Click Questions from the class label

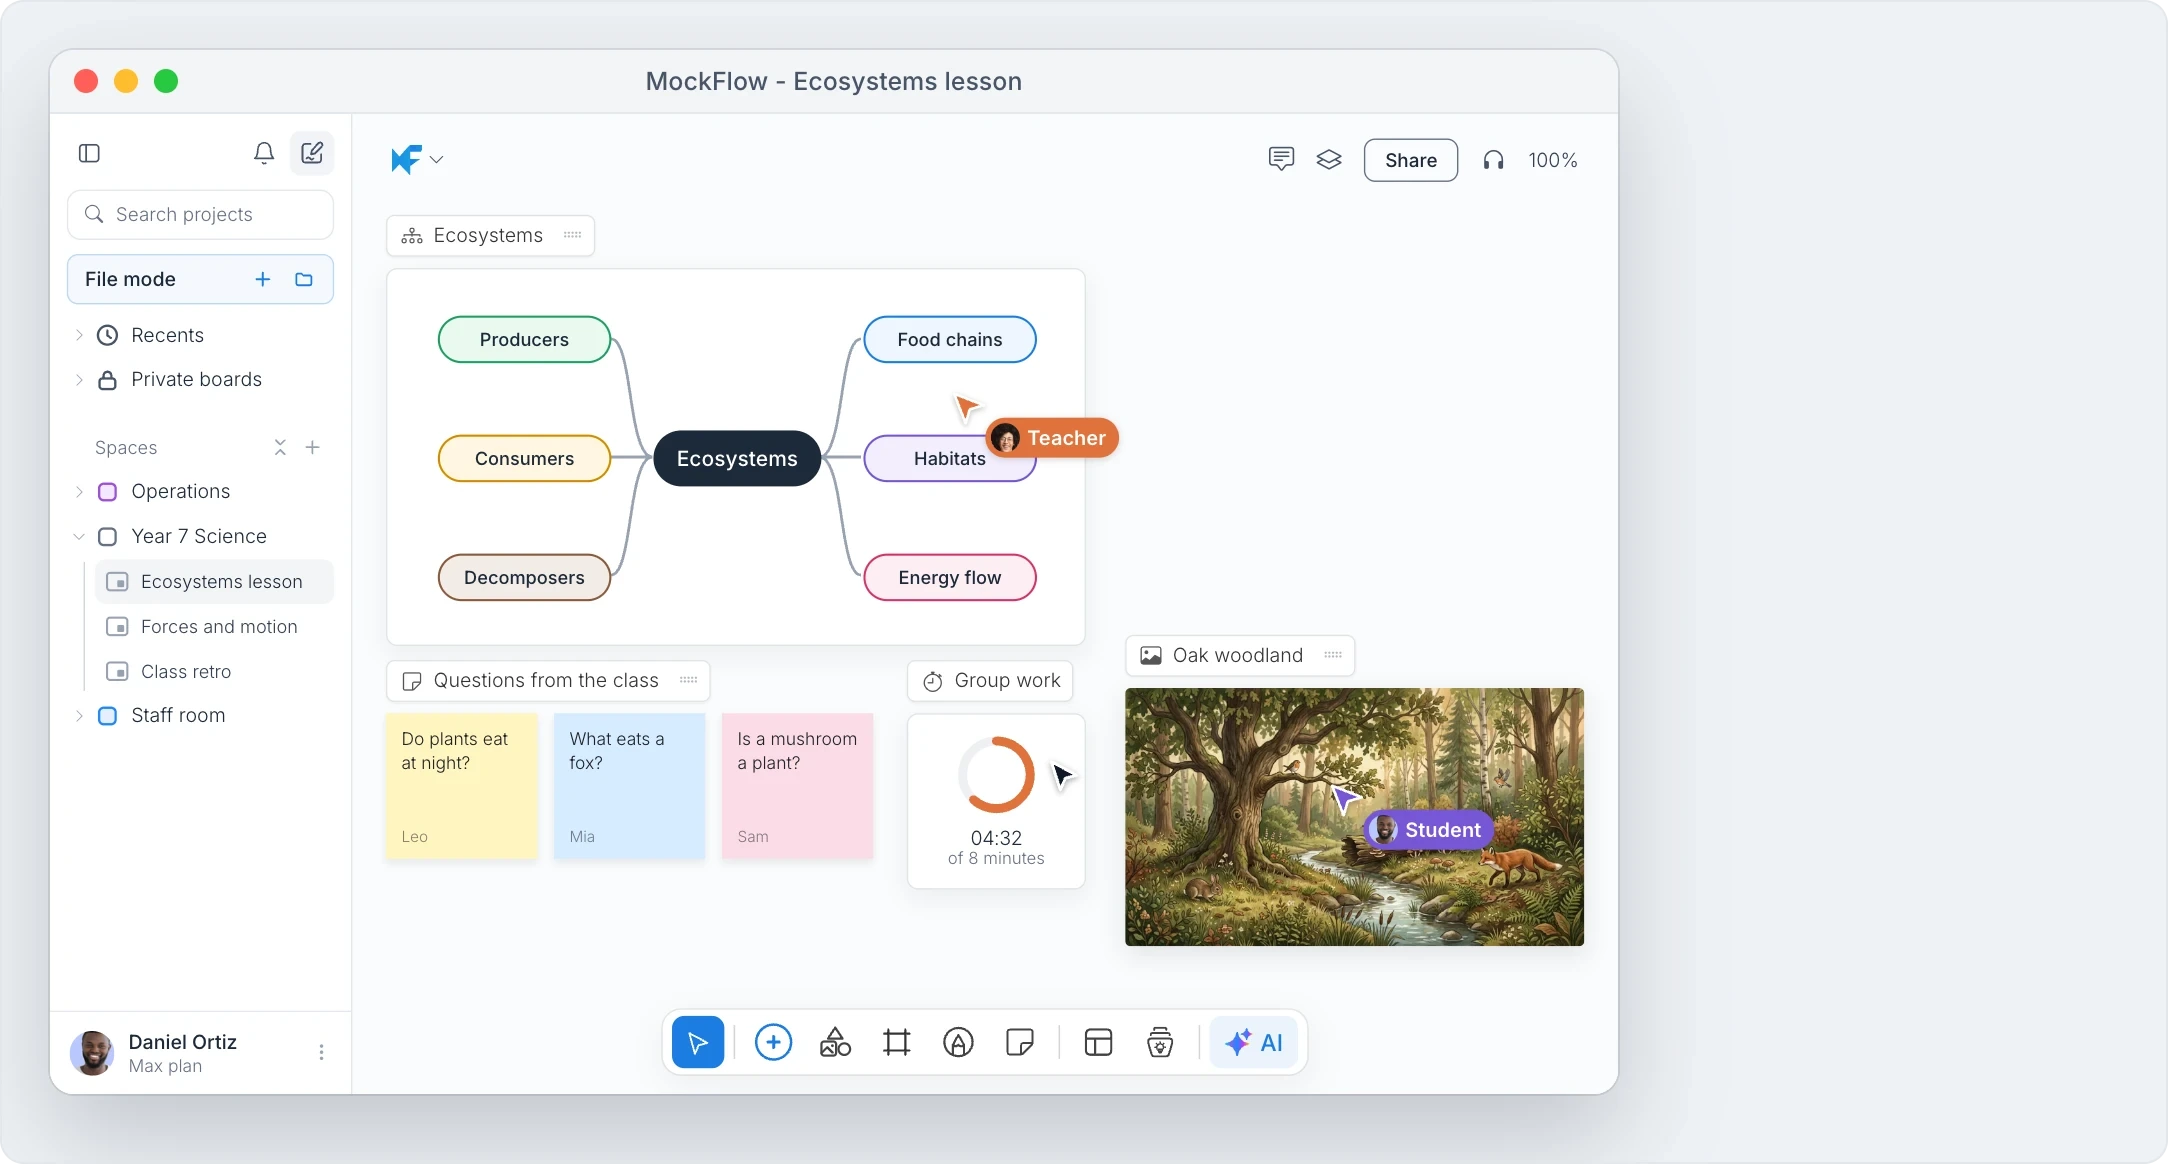tap(546, 680)
